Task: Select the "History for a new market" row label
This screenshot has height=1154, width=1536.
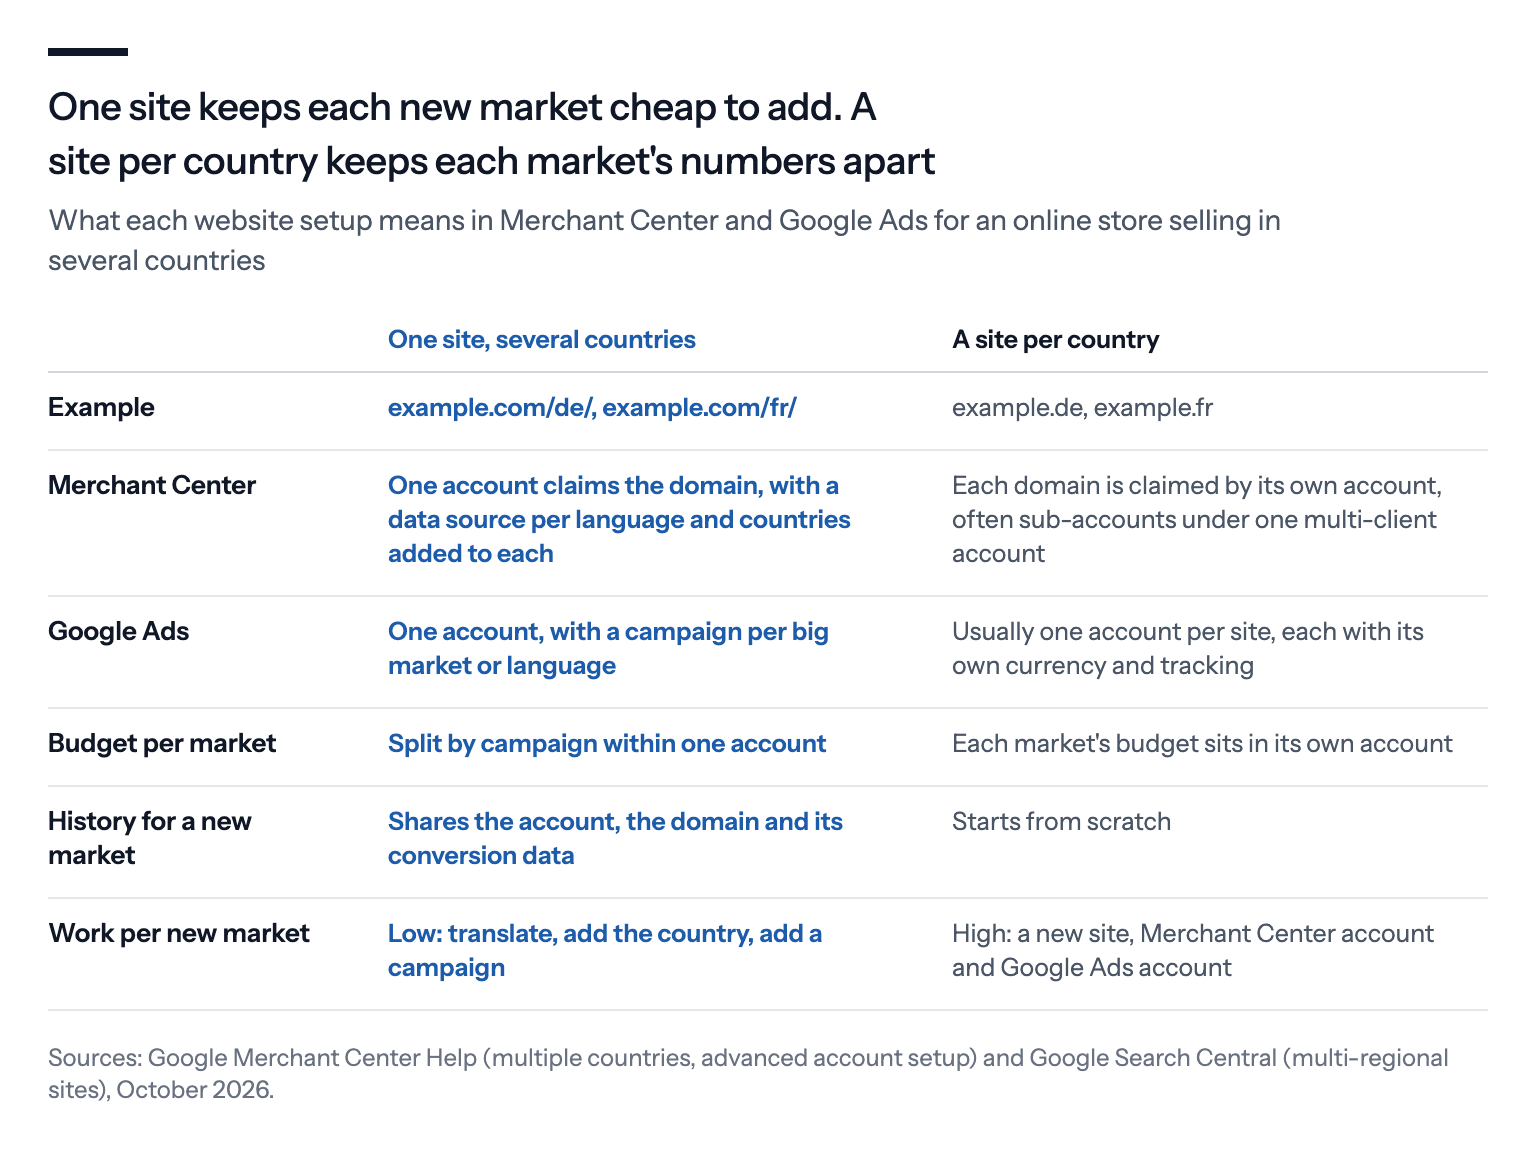Action: point(150,838)
